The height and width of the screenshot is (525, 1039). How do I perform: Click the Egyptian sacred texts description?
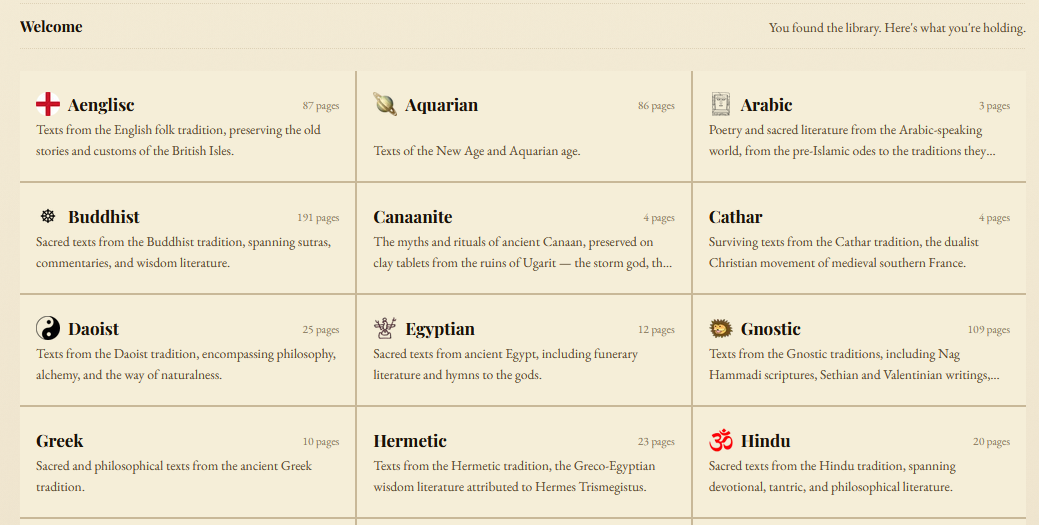coord(505,364)
